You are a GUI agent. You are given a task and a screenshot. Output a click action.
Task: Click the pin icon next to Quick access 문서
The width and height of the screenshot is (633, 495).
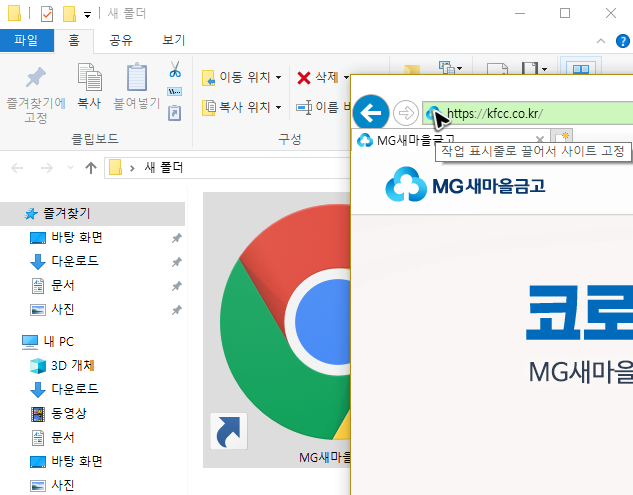[176, 286]
